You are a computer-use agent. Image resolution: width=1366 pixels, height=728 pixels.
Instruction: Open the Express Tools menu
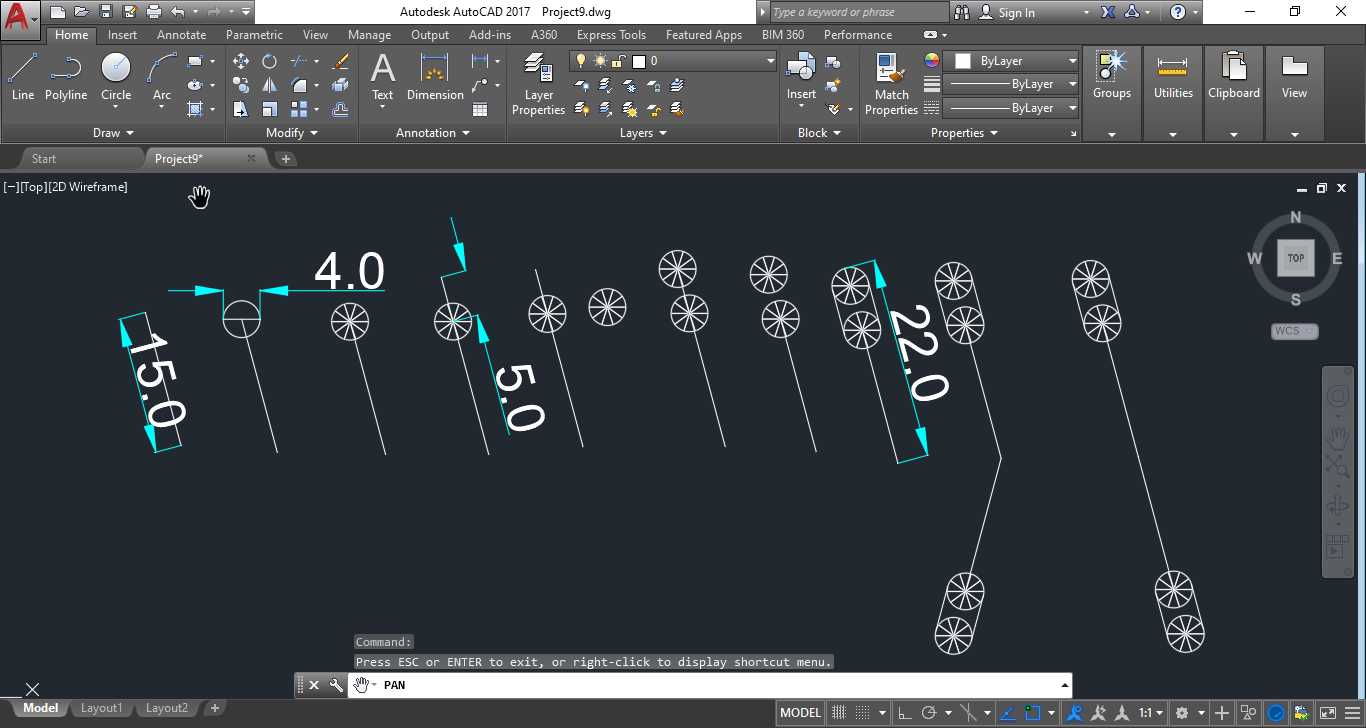click(611, 34)
